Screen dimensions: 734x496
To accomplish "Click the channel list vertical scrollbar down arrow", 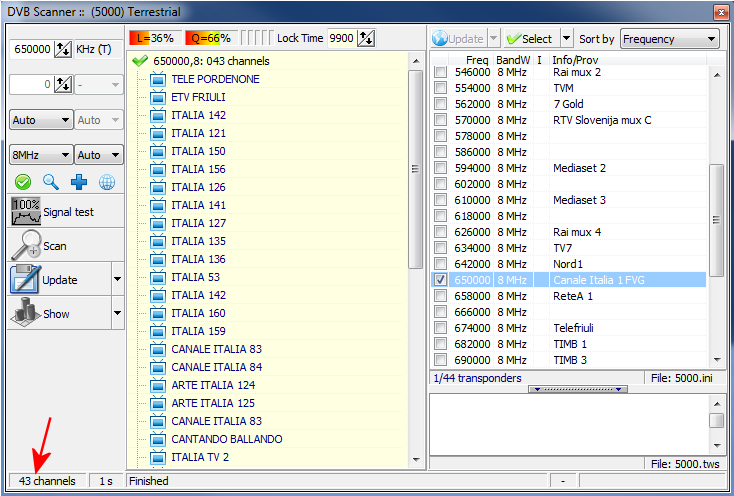I will click(416, 460).
